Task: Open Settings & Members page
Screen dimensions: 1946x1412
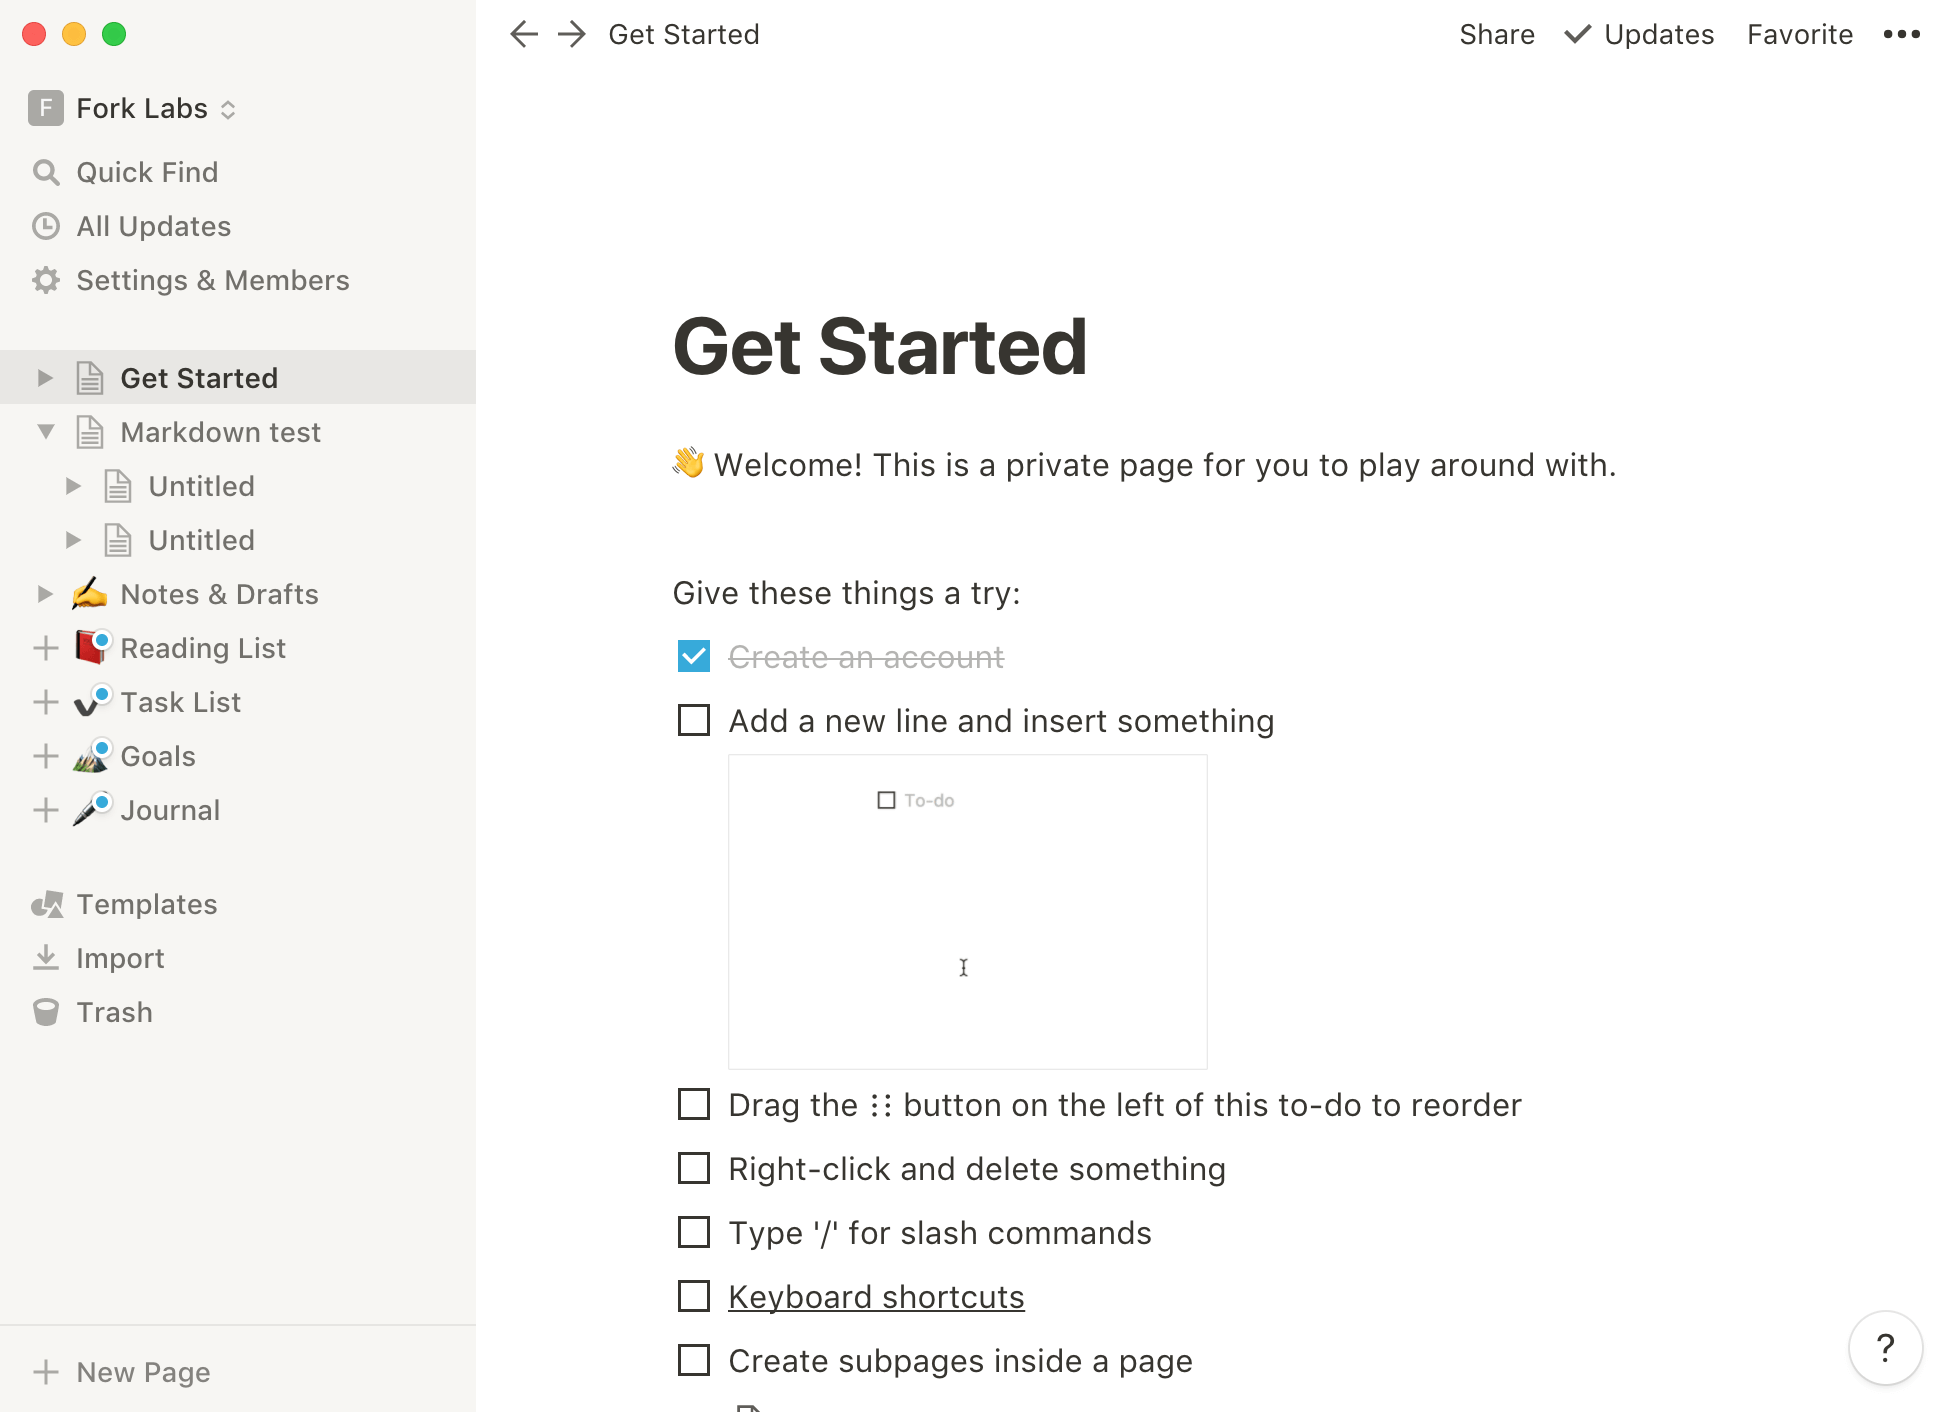Action: point(212,279)
